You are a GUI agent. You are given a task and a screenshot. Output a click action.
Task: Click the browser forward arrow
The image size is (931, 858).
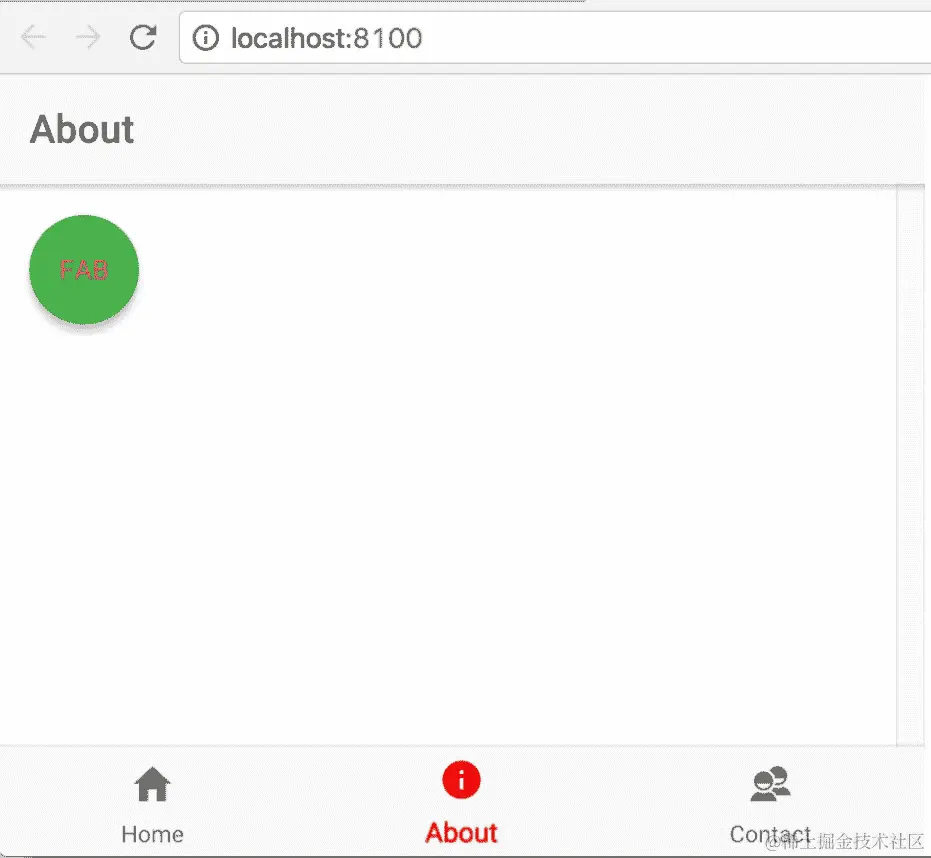click(88, 37)
